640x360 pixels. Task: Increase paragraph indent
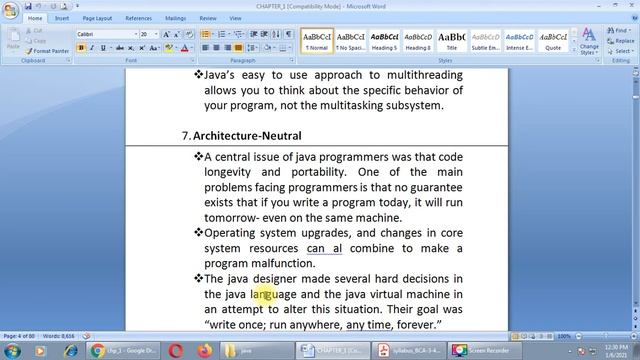coord(264,34)
